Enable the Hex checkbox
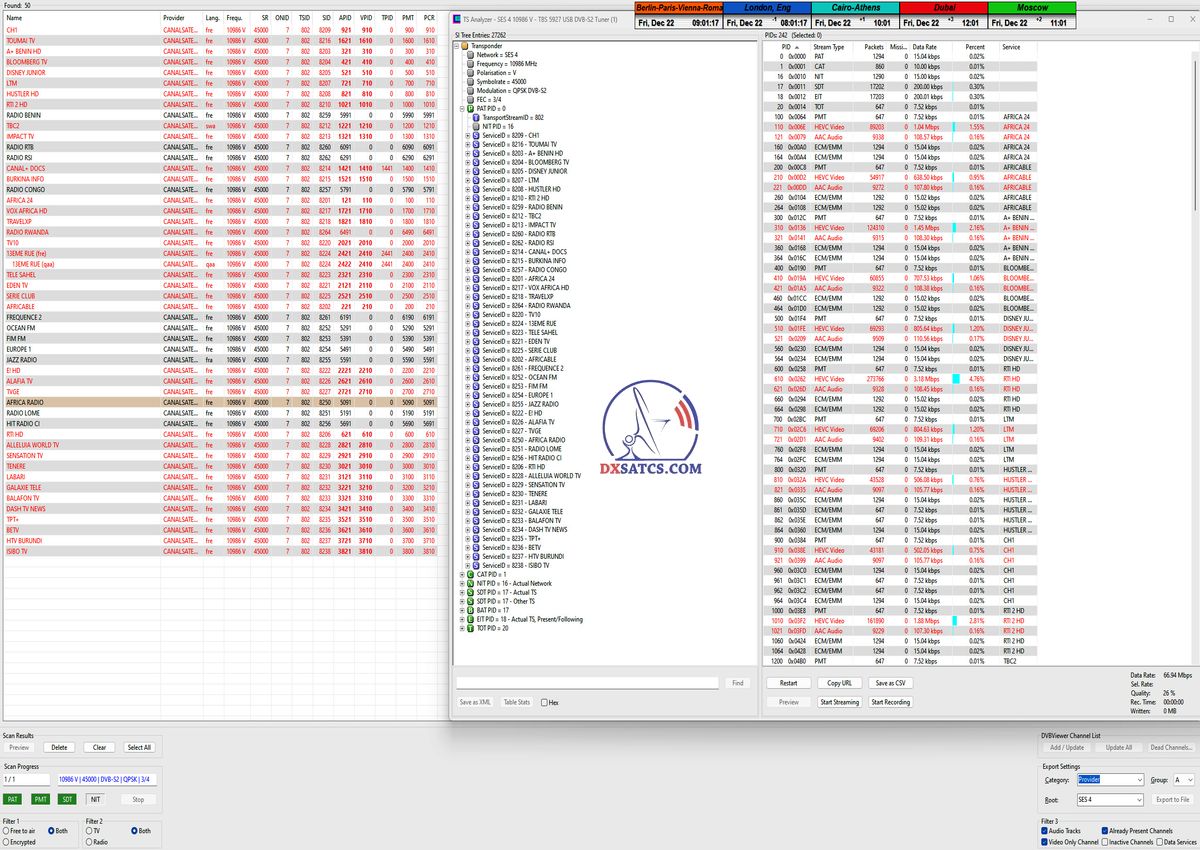 pyautogui.click(x=544, y=703)
